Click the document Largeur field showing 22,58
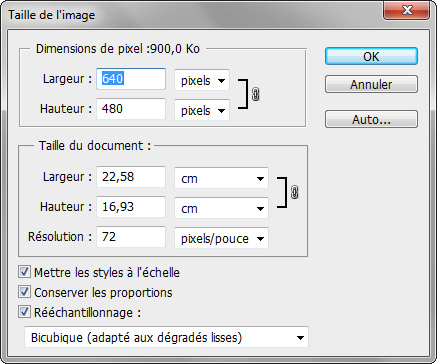This screenshot has width=437, height=364. (x=131, y=177)
